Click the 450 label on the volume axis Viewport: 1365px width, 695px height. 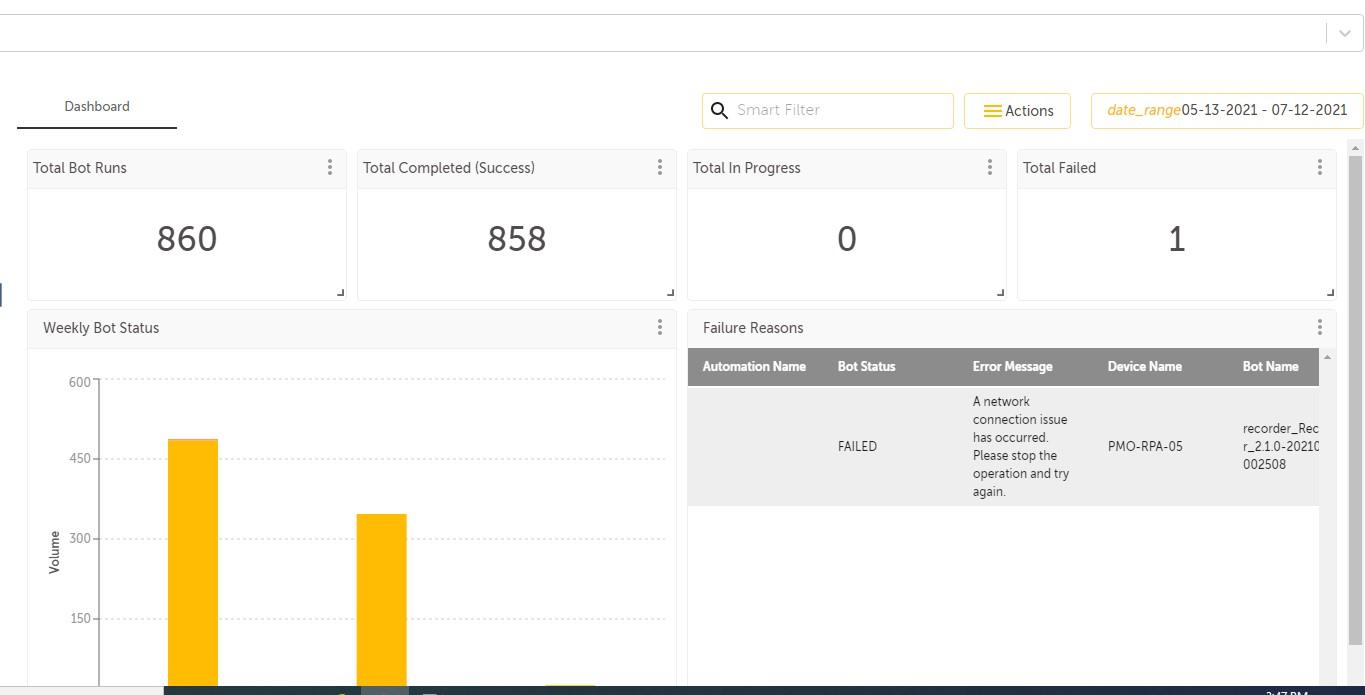tap(79, 459)
